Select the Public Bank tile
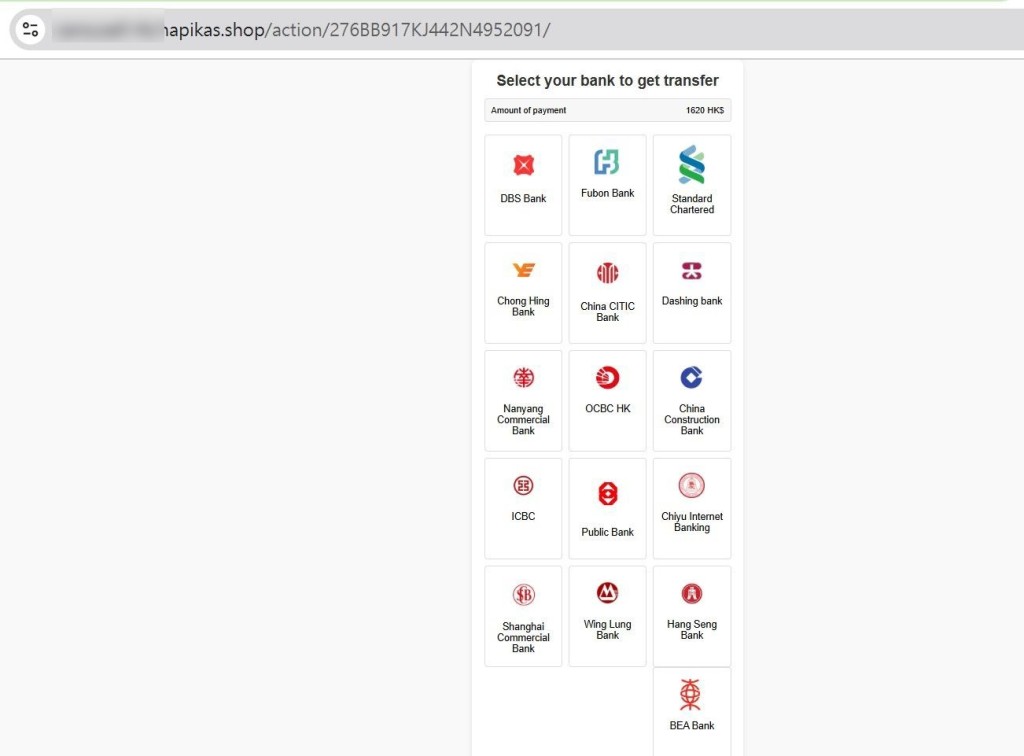The image size is (1024, 756). [x=607, y=508]
